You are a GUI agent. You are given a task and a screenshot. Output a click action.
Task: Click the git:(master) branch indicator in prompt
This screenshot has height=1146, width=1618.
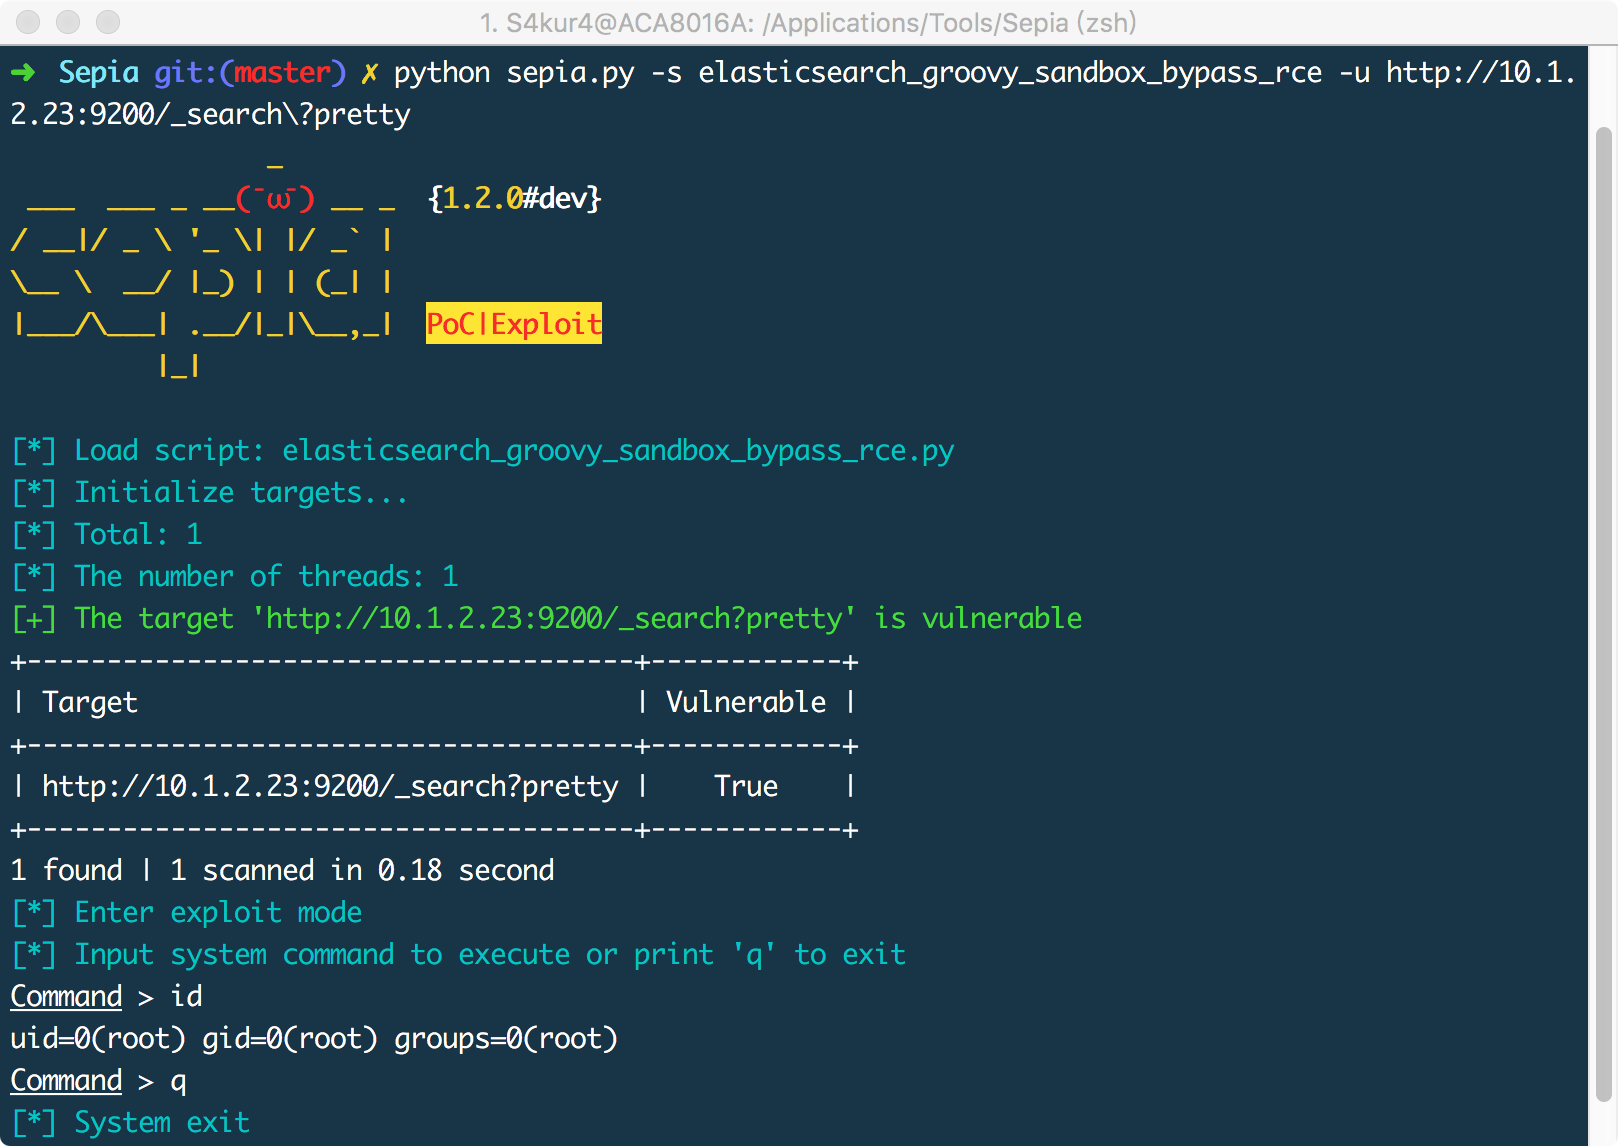click(250, 73)
